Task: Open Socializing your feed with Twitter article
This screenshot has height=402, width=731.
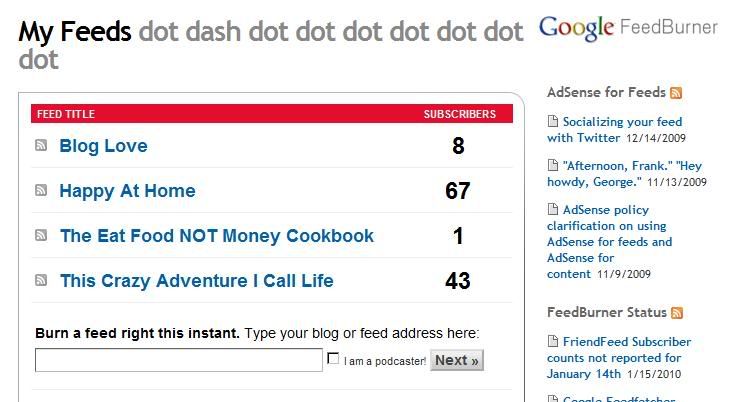Action: pyautogui.click(x=614, y=130)
